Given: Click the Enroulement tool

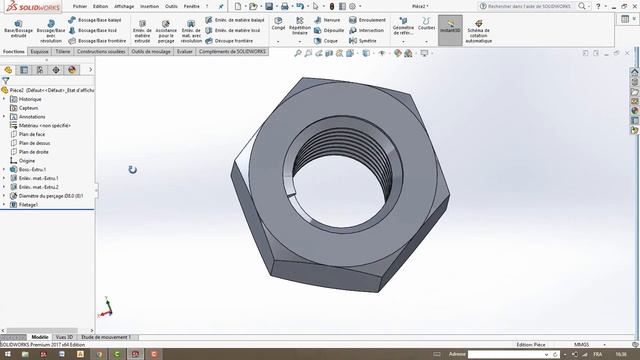Looking at the screenshot, I should 367,20.
